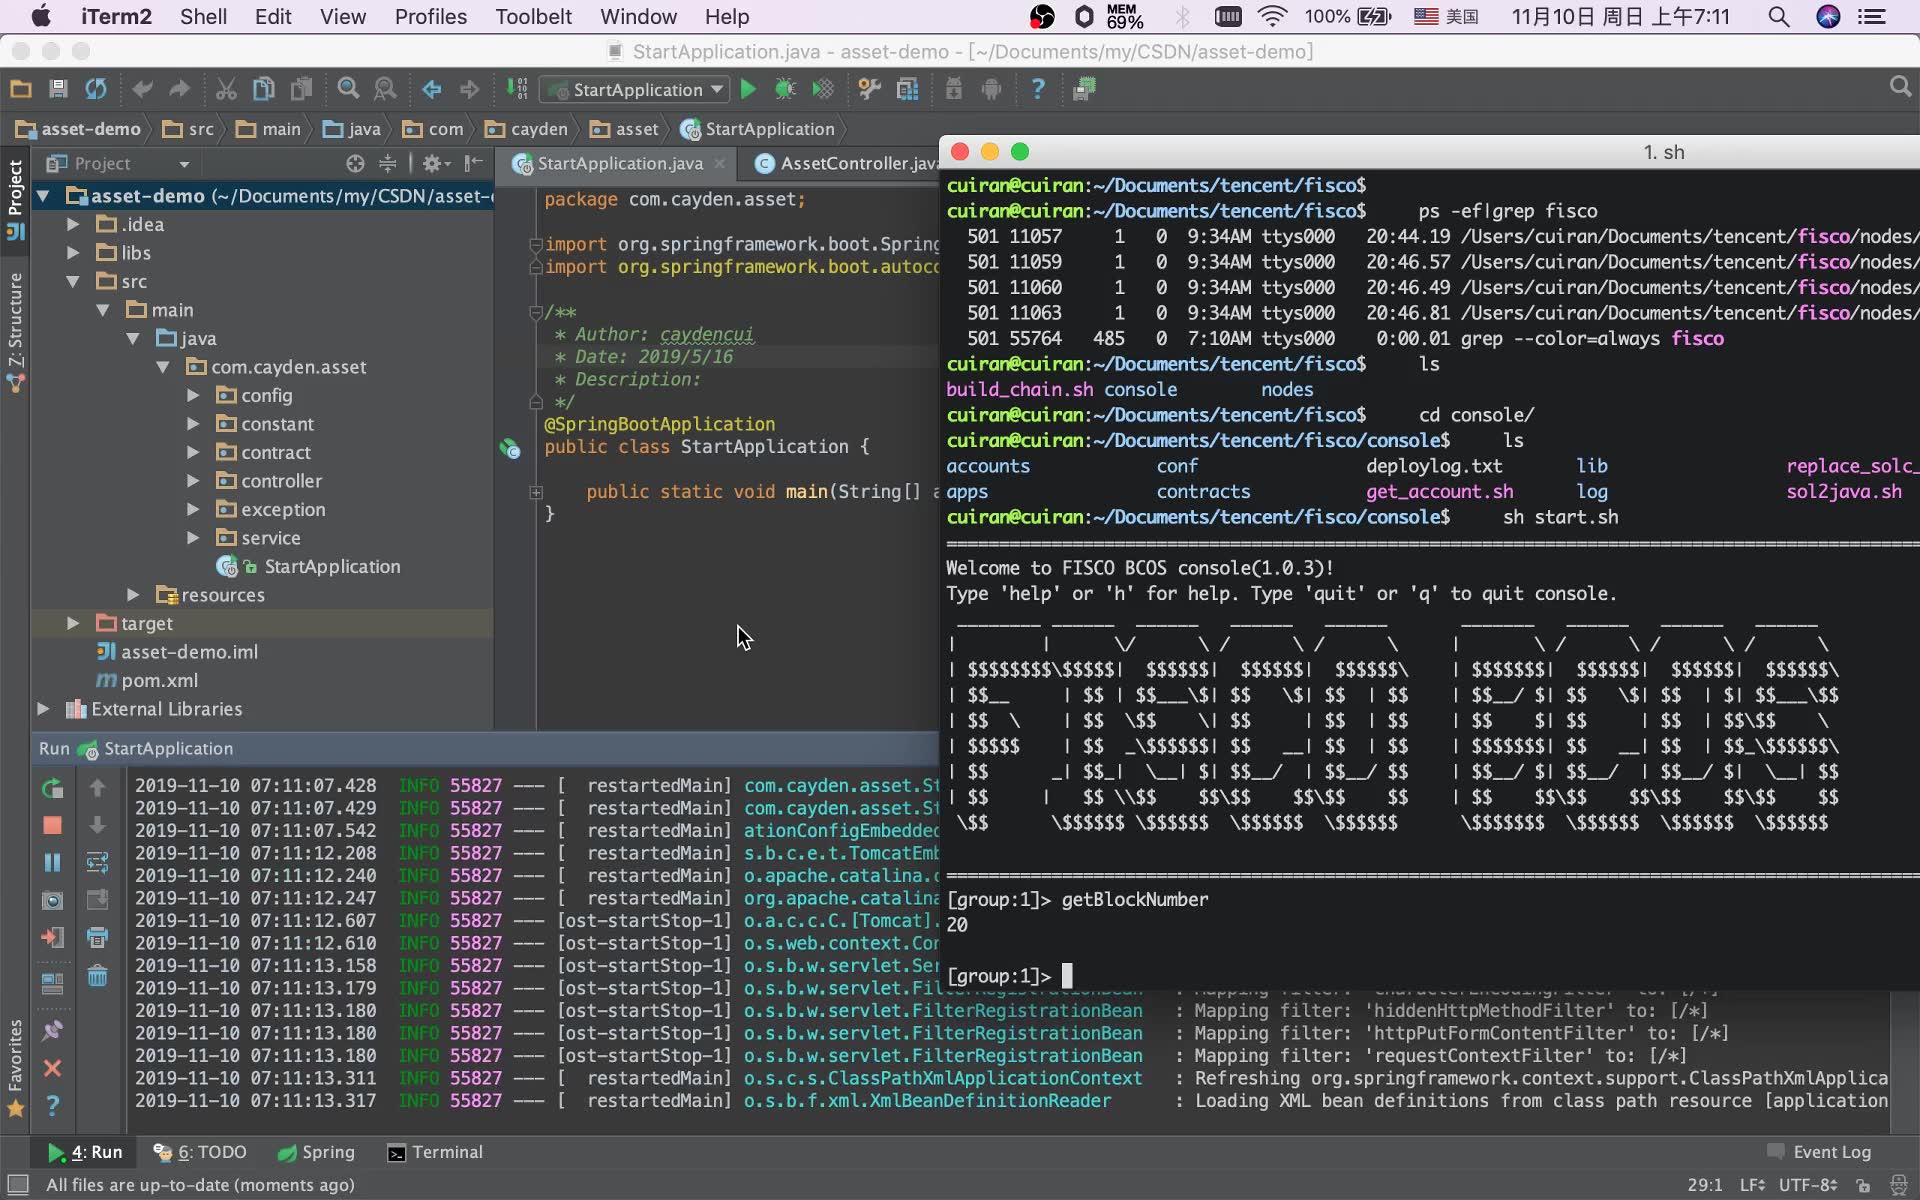Click the cayden breadcrumb in the navigation bar
This screenshot has width=1920, height=1200.
pyautogui.click(x=526, y=129)
